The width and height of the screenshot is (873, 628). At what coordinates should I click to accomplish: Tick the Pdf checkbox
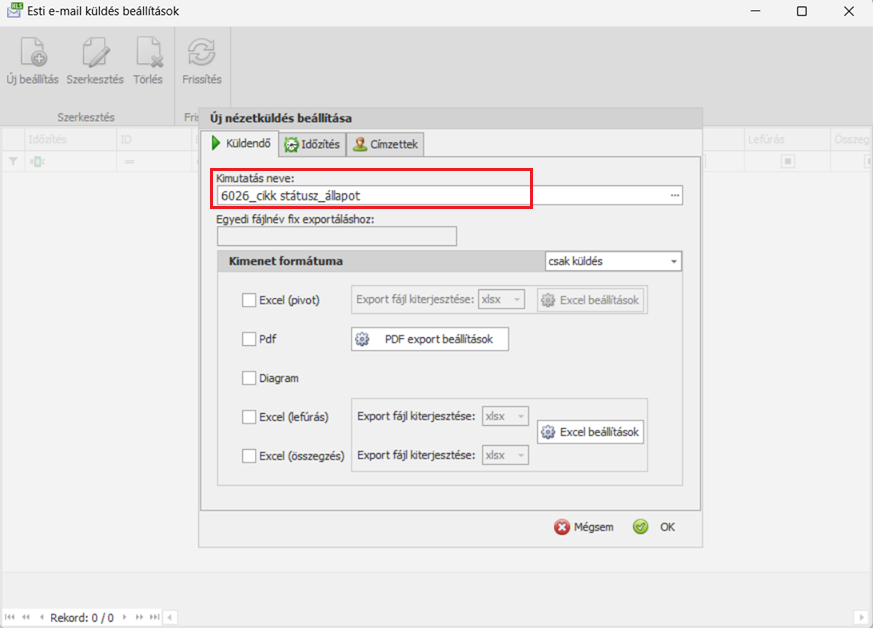(x=249, y=339)
